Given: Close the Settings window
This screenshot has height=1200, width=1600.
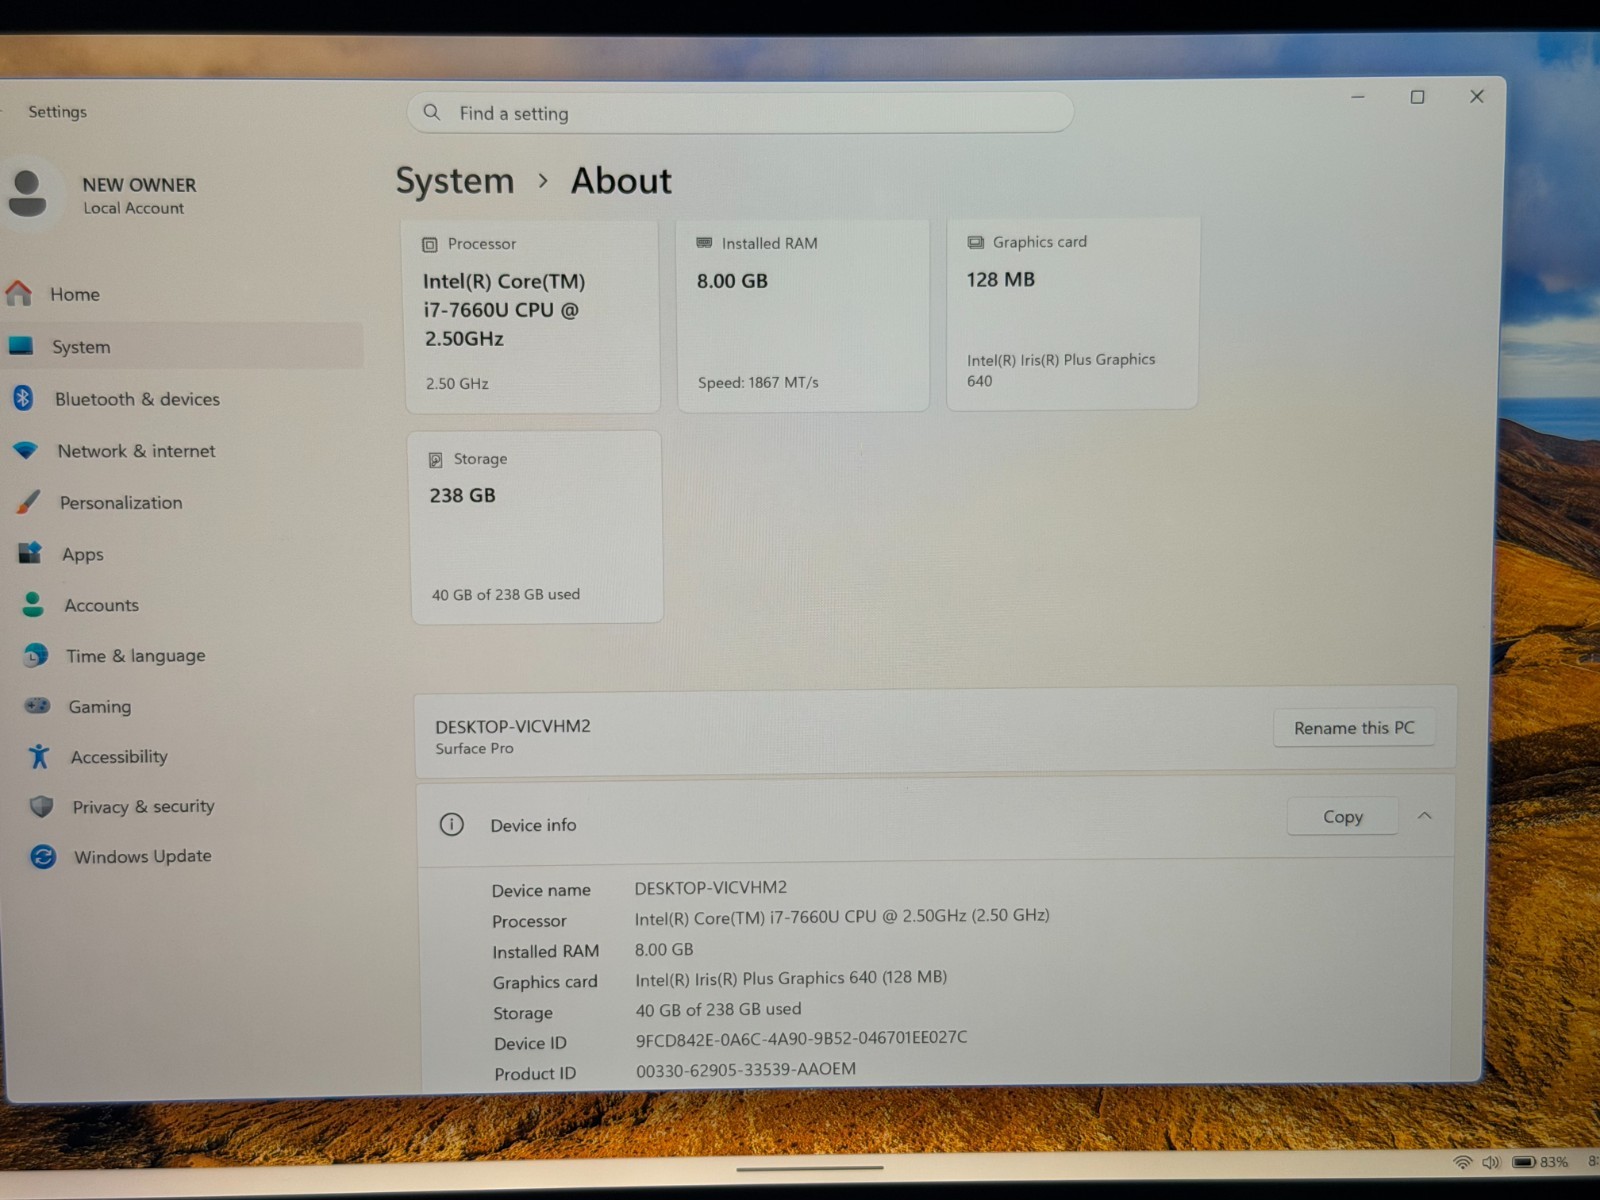Looking at the screenshot, I should [1477, 96].
